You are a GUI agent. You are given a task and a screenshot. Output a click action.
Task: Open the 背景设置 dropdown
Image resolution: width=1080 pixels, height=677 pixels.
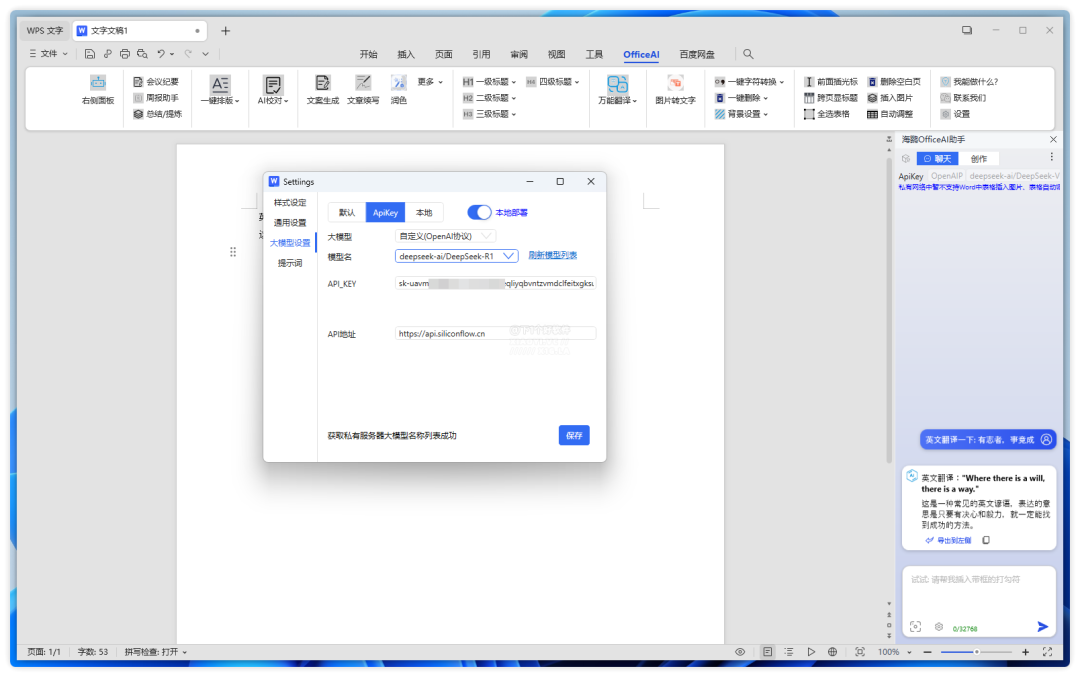tap(741, 114)
